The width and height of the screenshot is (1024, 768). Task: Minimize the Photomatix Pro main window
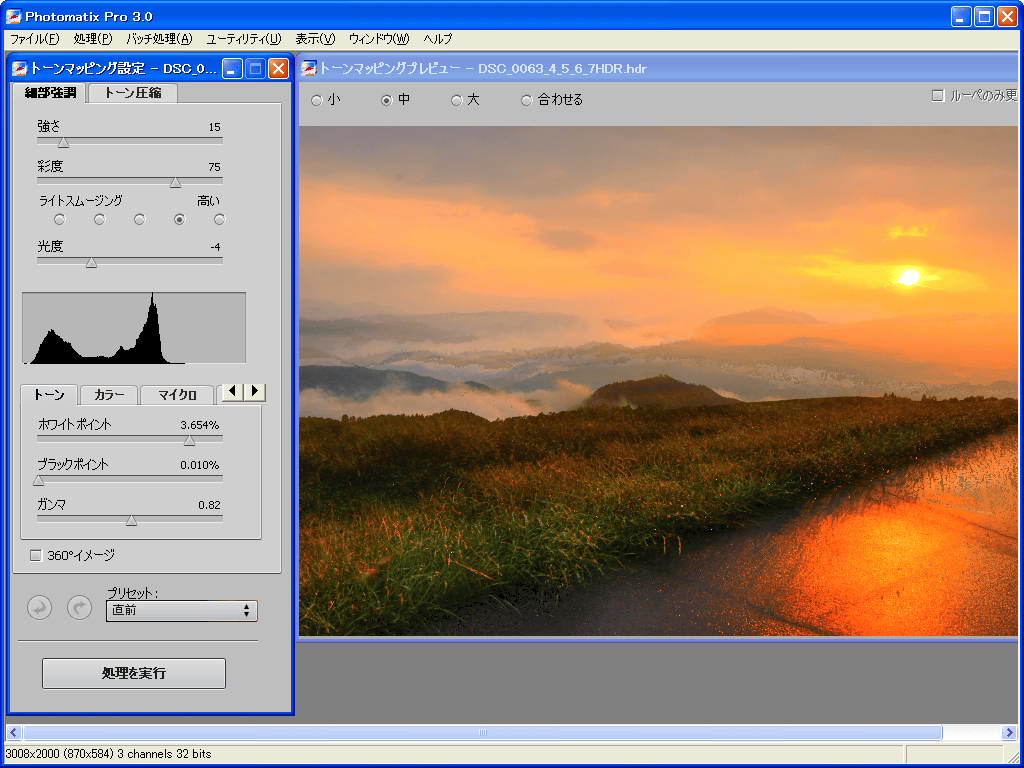click(x=961, y=16)
